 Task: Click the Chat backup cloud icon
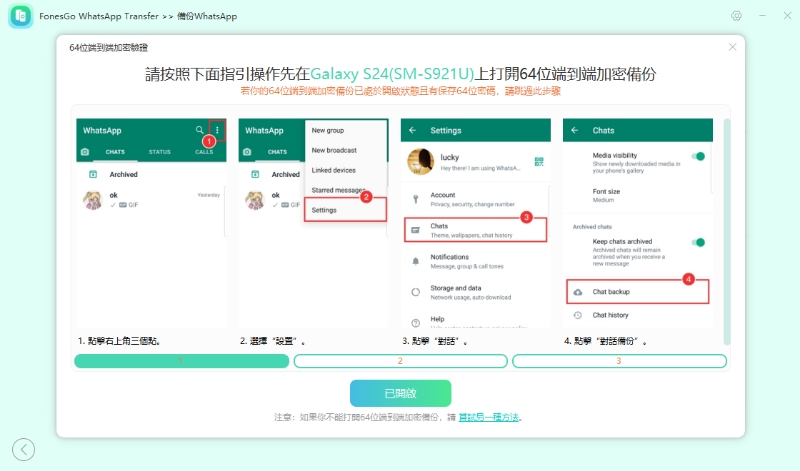(577, 292)
